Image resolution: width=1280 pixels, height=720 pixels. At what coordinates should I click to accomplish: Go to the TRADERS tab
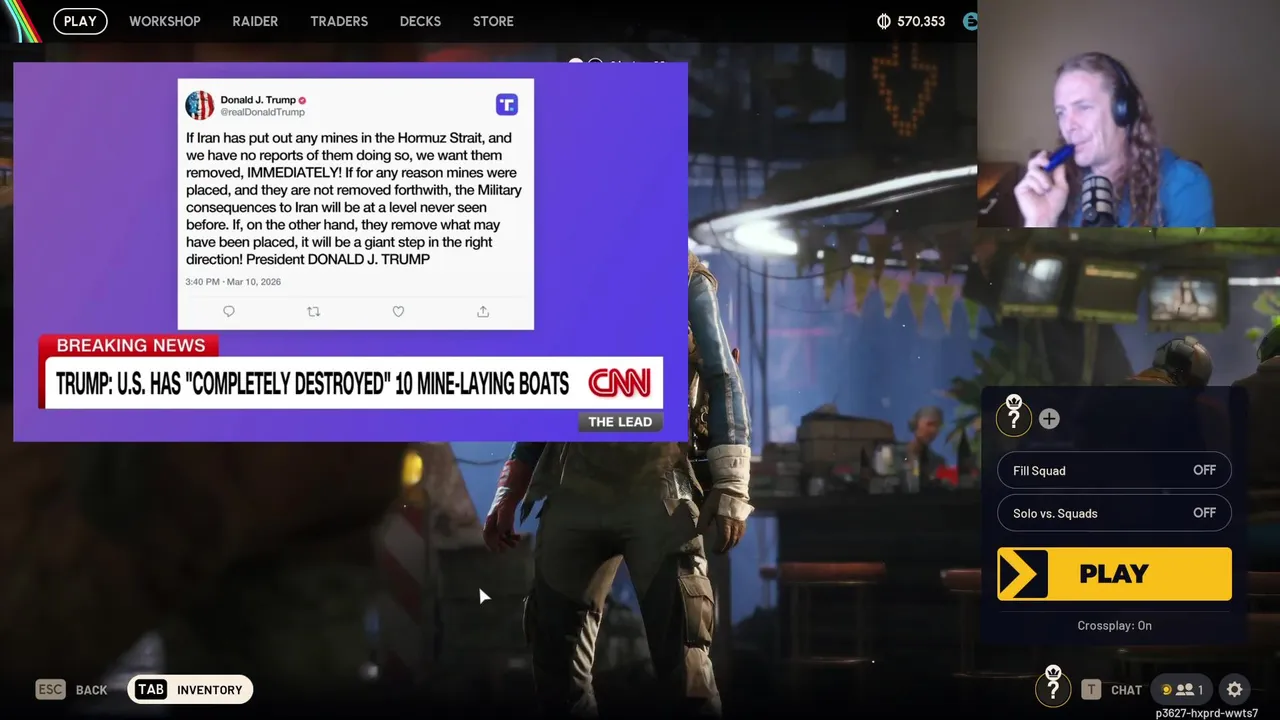339,21
